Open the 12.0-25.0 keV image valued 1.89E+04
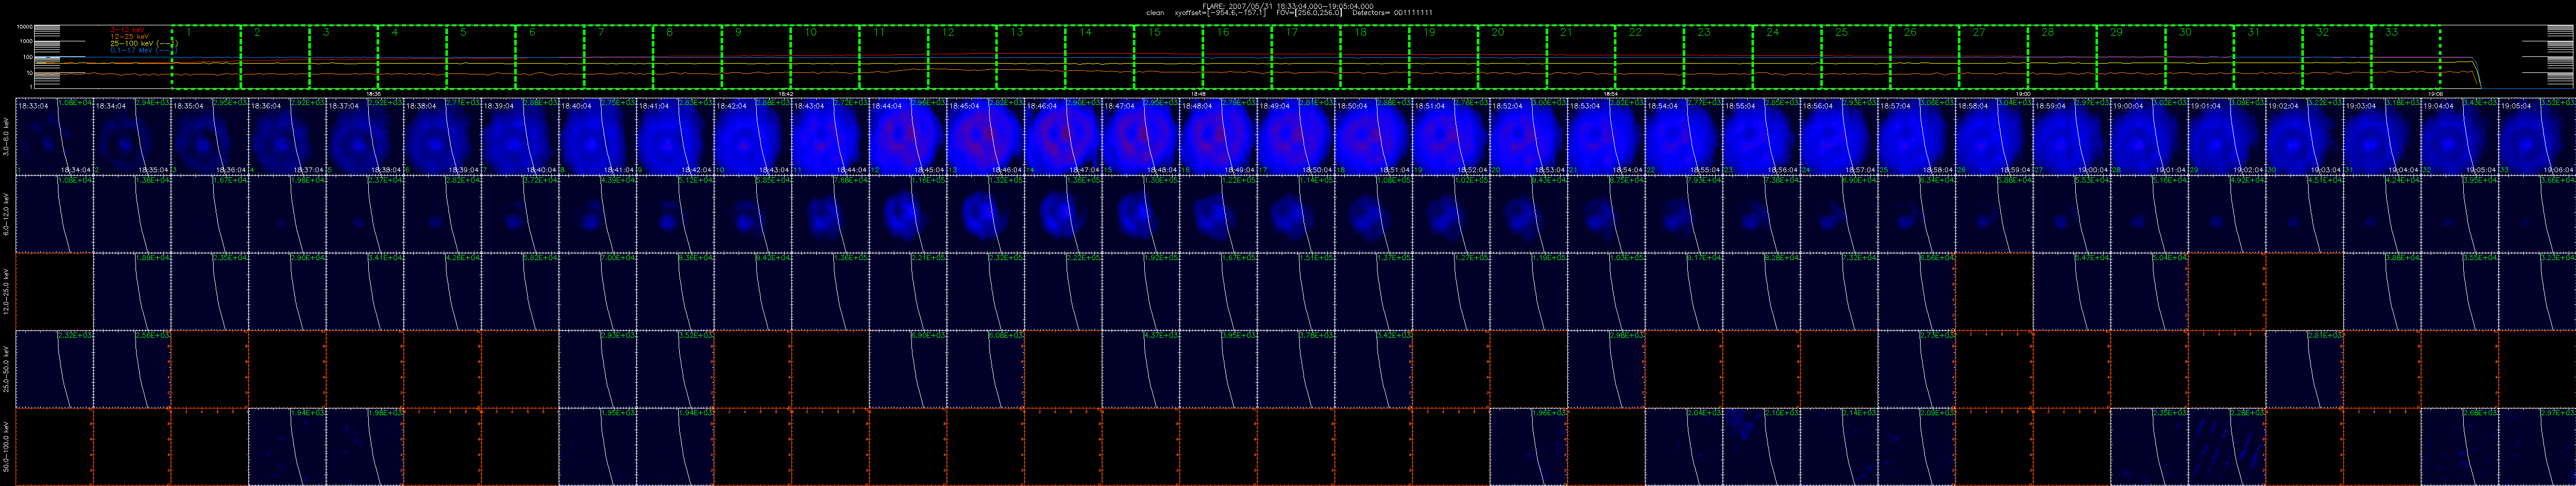2576x486 pixels. [x=133, y=291]
